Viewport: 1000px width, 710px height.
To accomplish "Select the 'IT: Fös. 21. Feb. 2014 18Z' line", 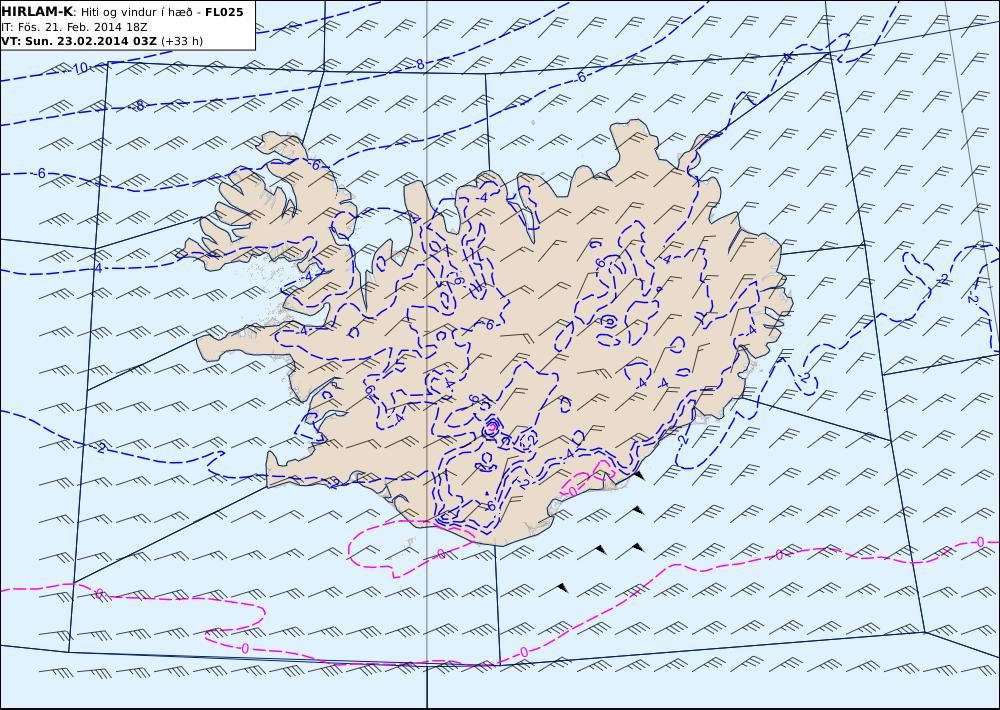I will coord(75,27).
